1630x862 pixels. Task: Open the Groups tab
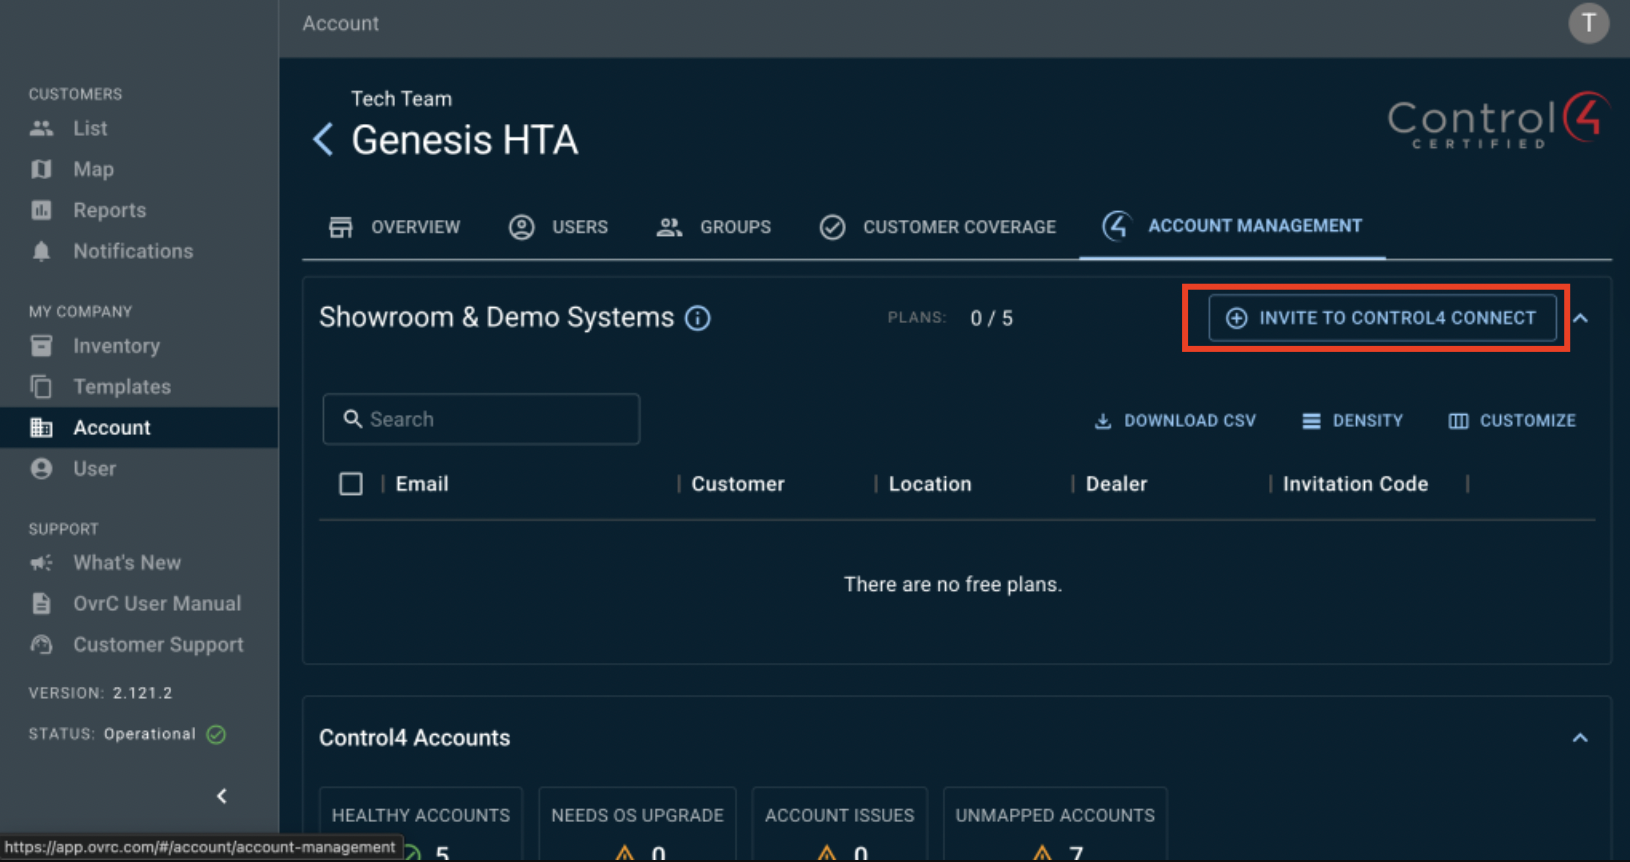coord(714,227)
